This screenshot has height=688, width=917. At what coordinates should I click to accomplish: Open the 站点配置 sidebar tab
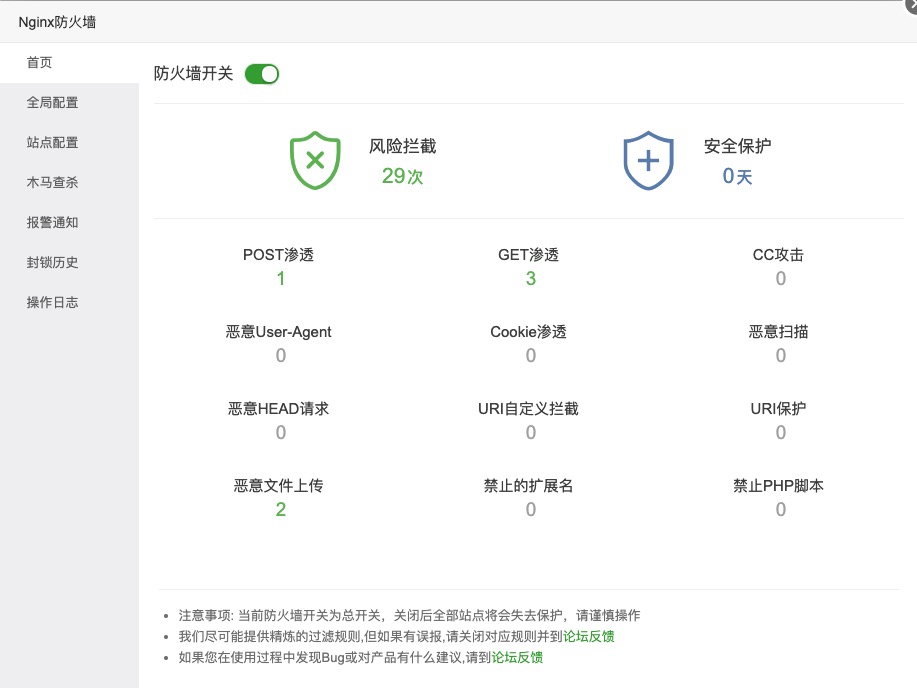tap(70, 142)
